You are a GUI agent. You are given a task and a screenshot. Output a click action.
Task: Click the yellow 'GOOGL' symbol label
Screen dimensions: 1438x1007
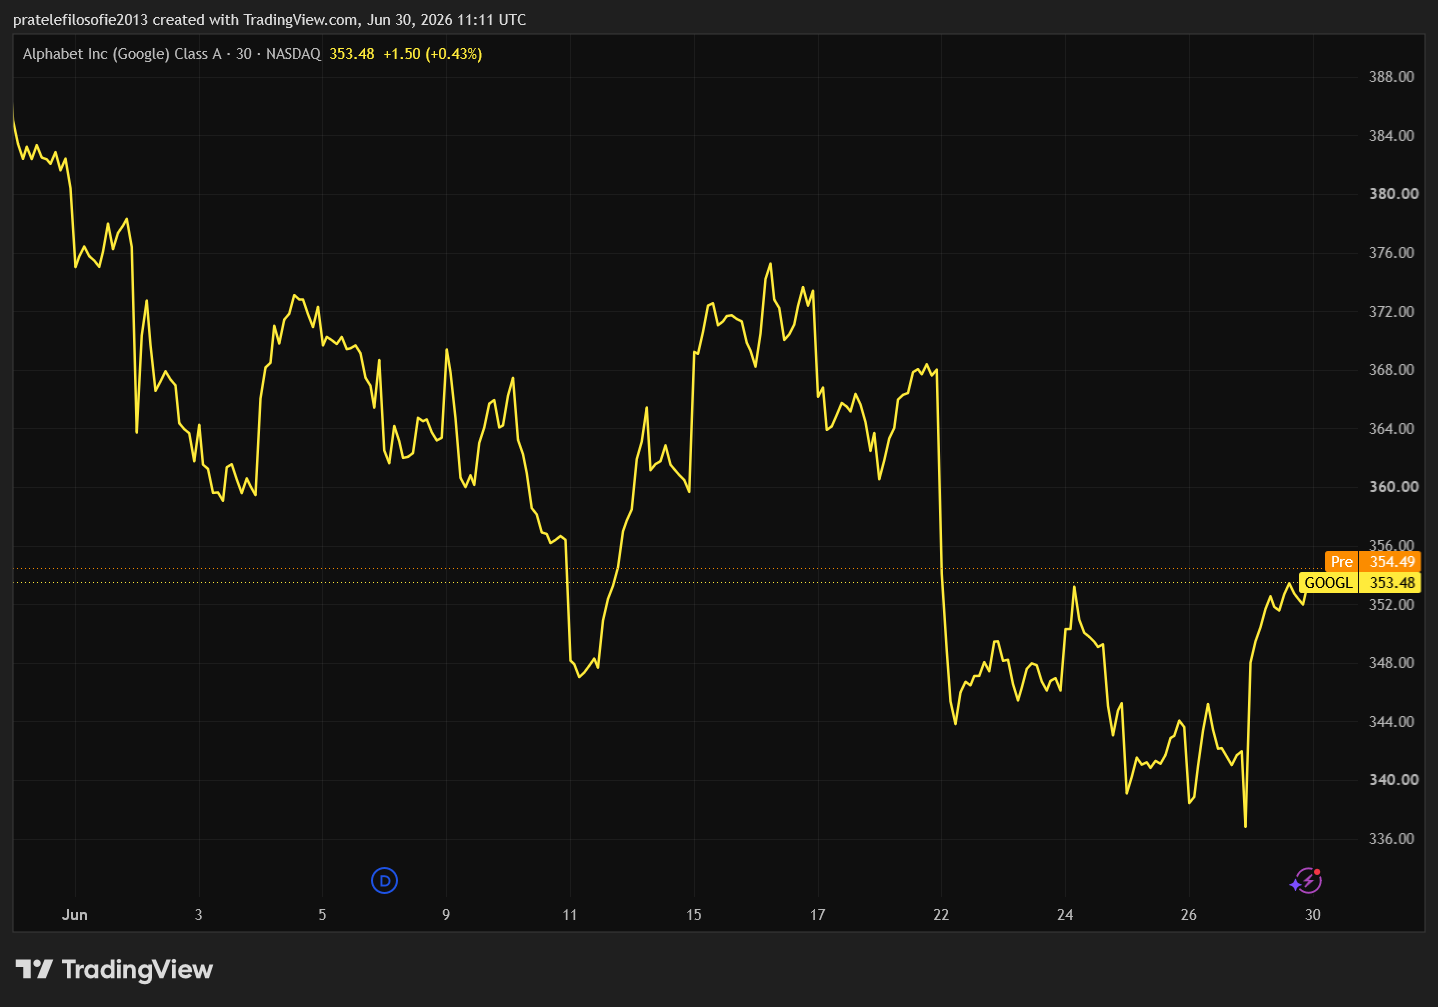(1328, 583)
